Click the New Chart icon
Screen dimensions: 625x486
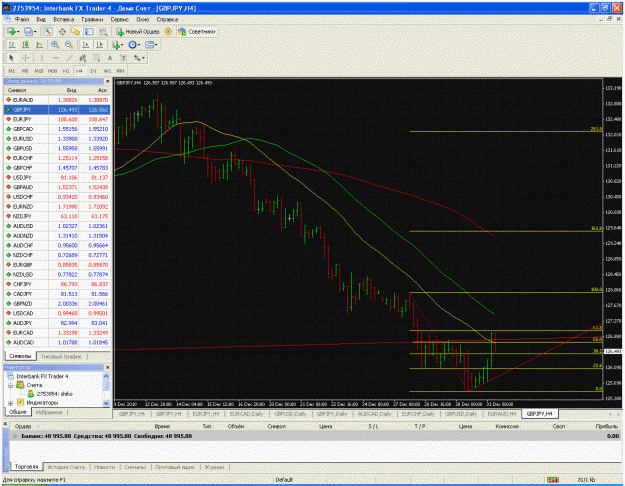[x=11, y=31]
